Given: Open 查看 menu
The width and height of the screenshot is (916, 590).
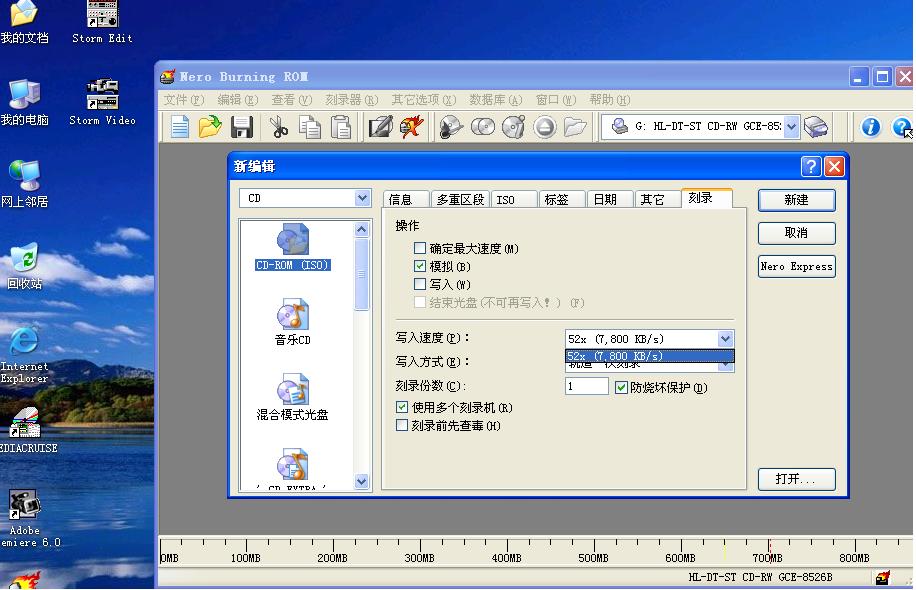Looking at the screenshot, I should (x=292, y=100).
